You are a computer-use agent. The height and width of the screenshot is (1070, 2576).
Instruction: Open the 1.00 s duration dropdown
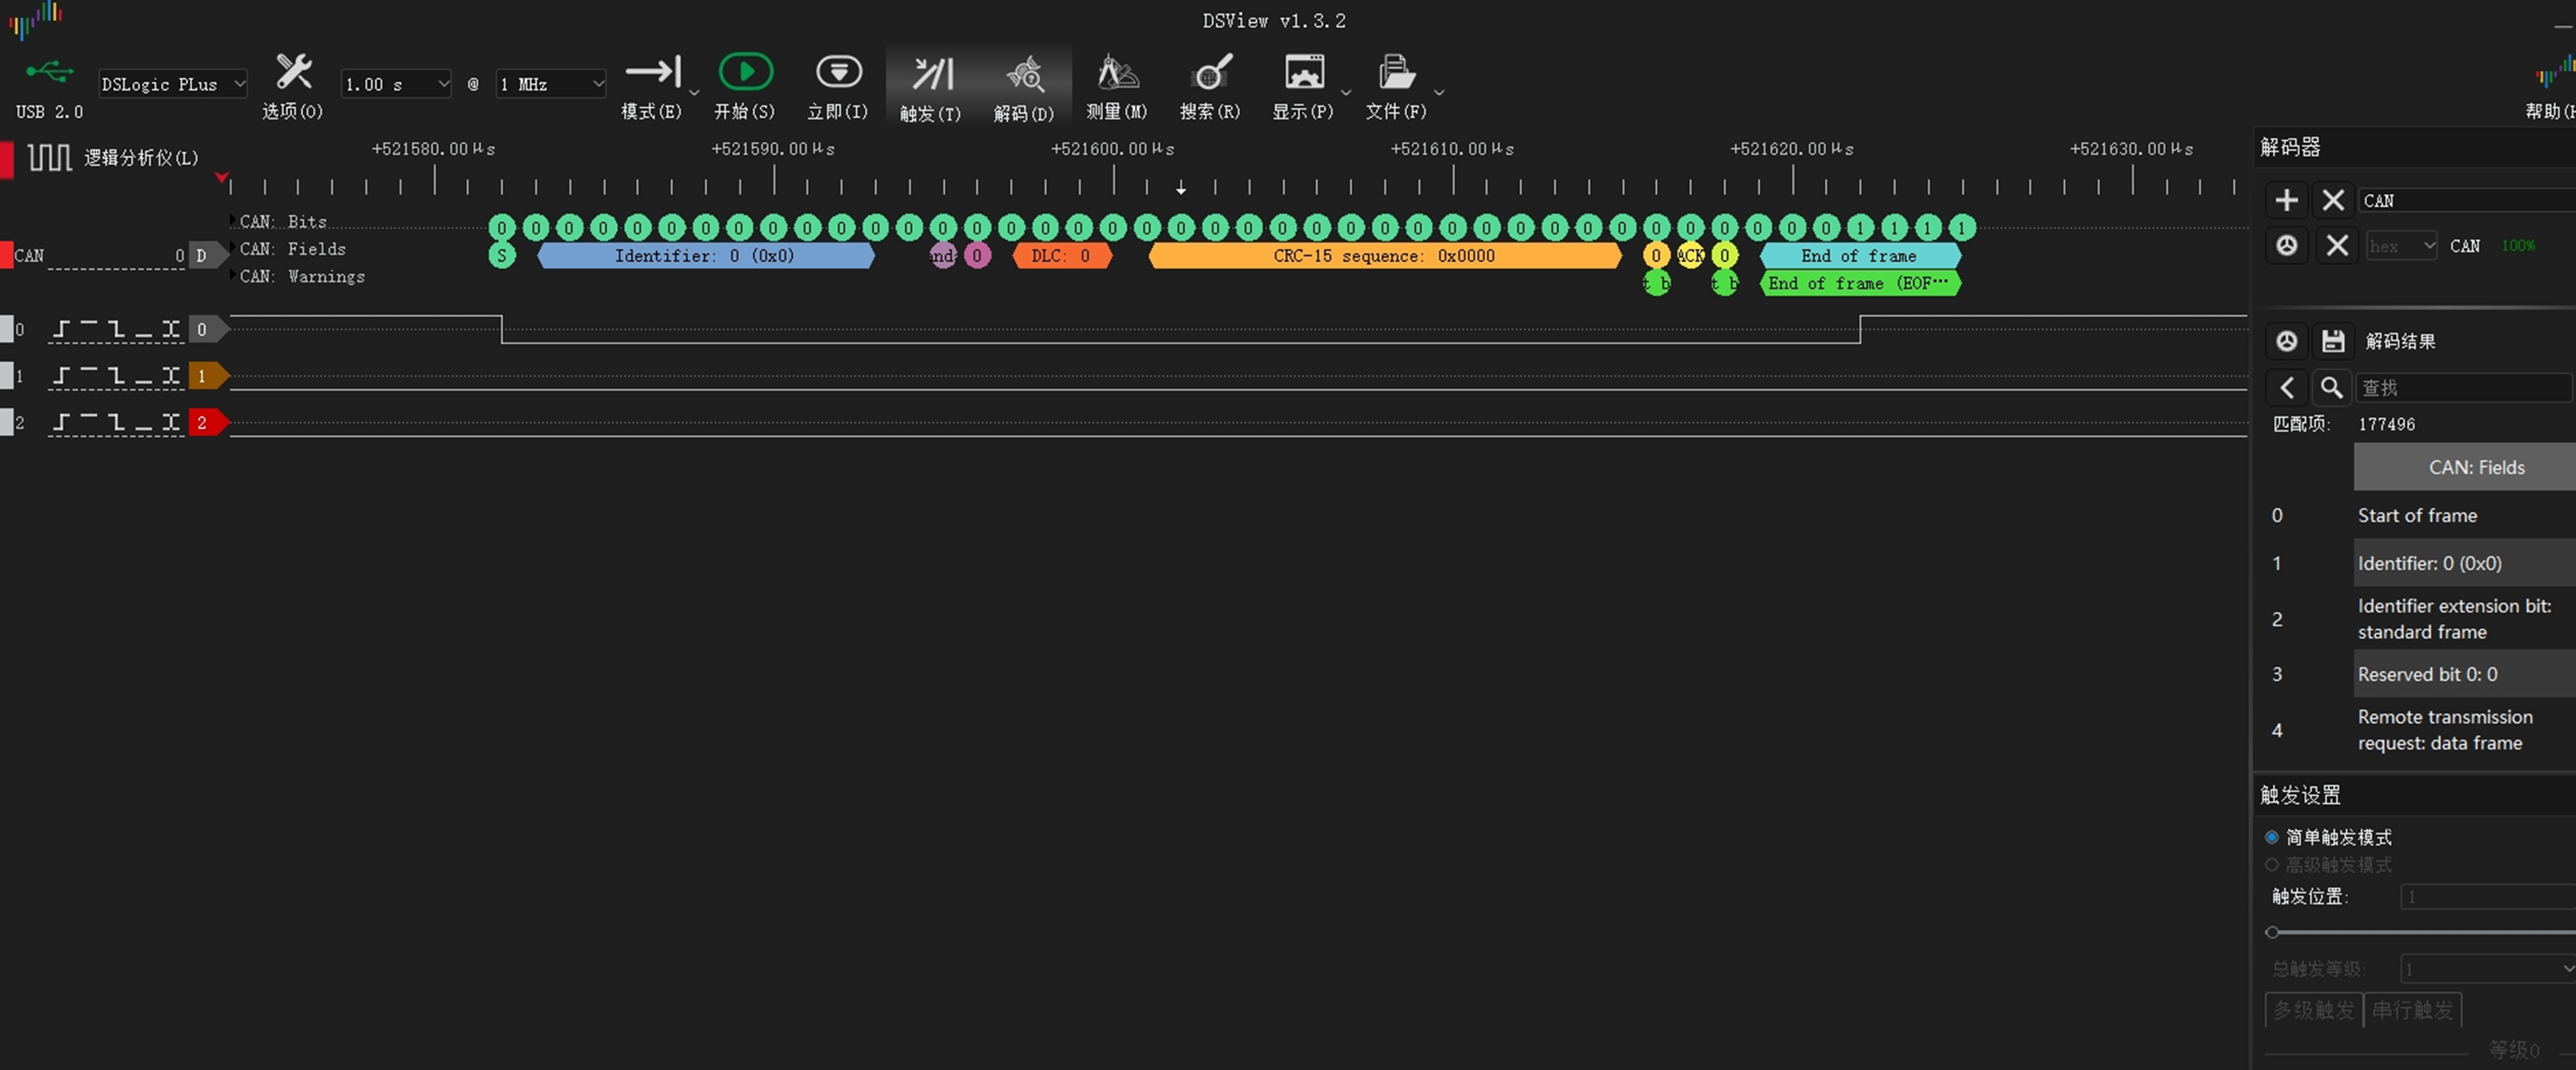tap(396, 84)
